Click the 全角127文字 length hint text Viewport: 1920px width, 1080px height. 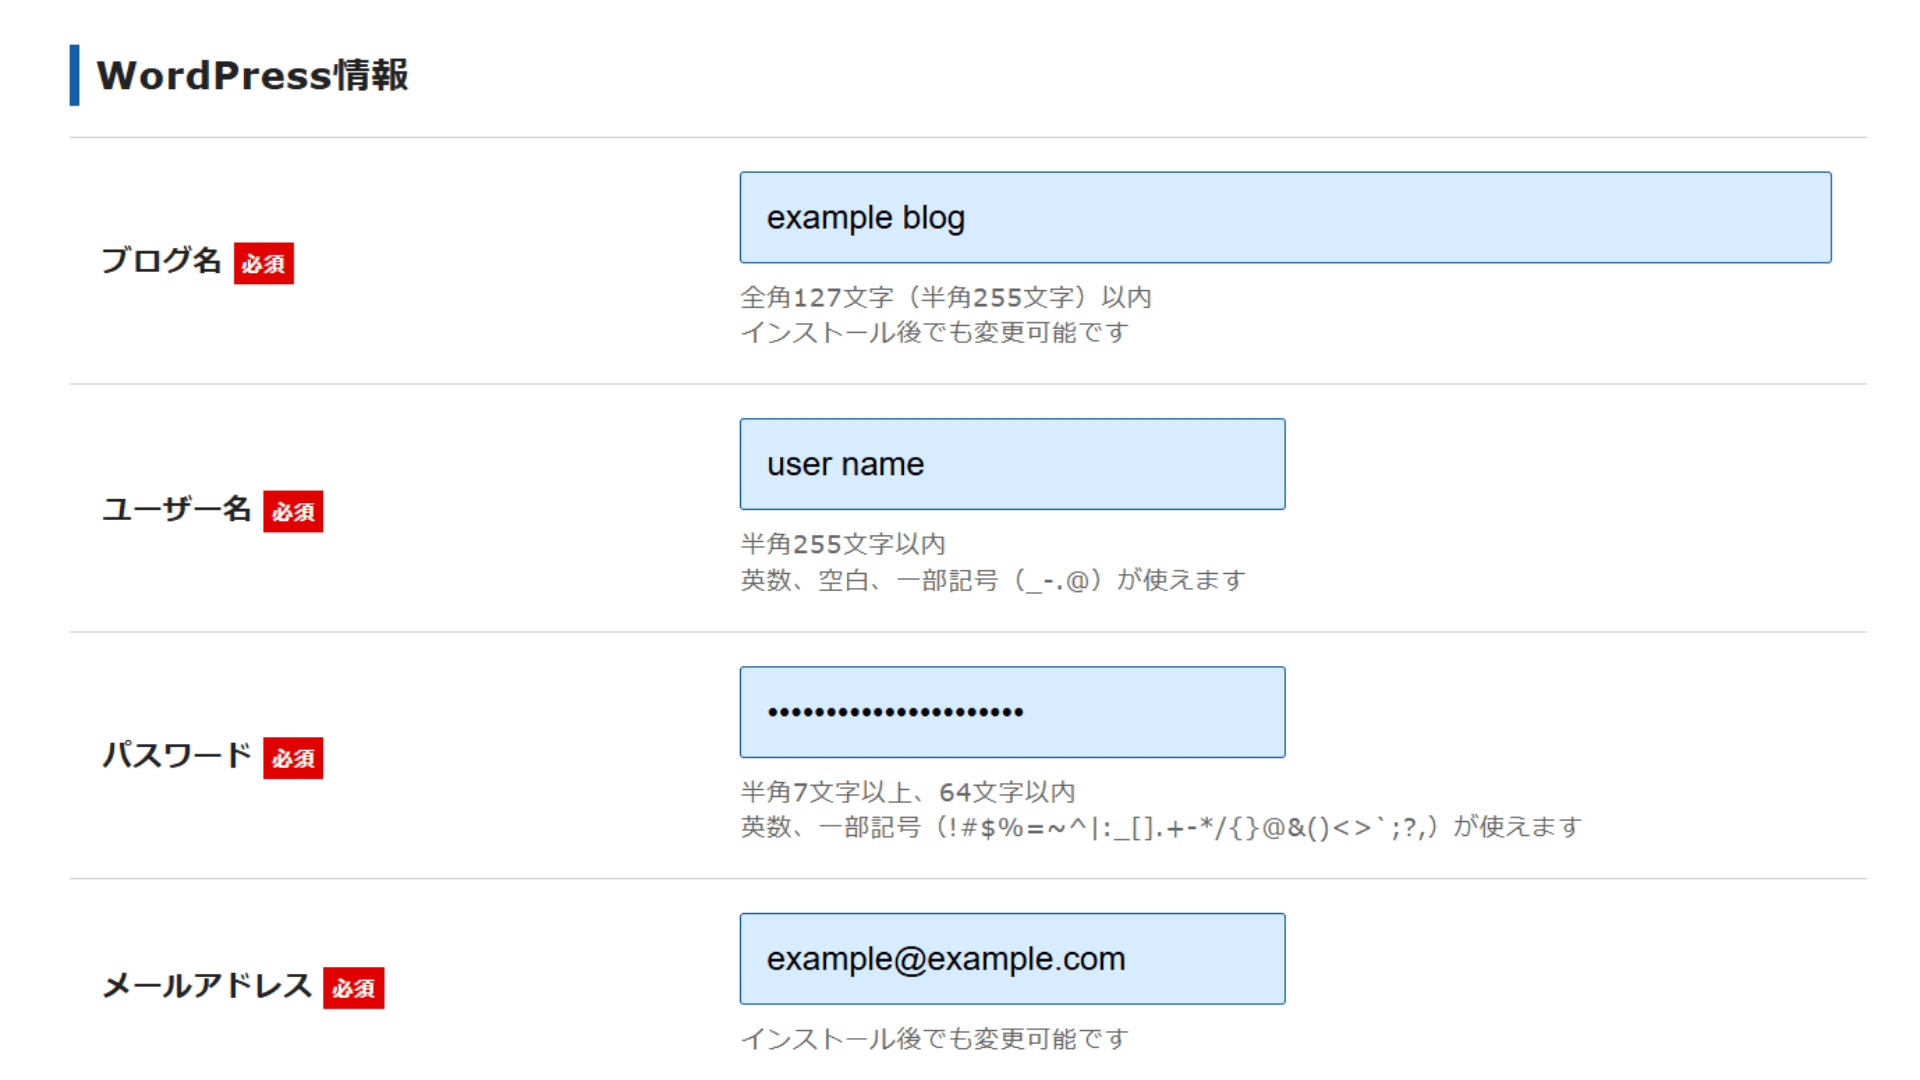point(946,297)
